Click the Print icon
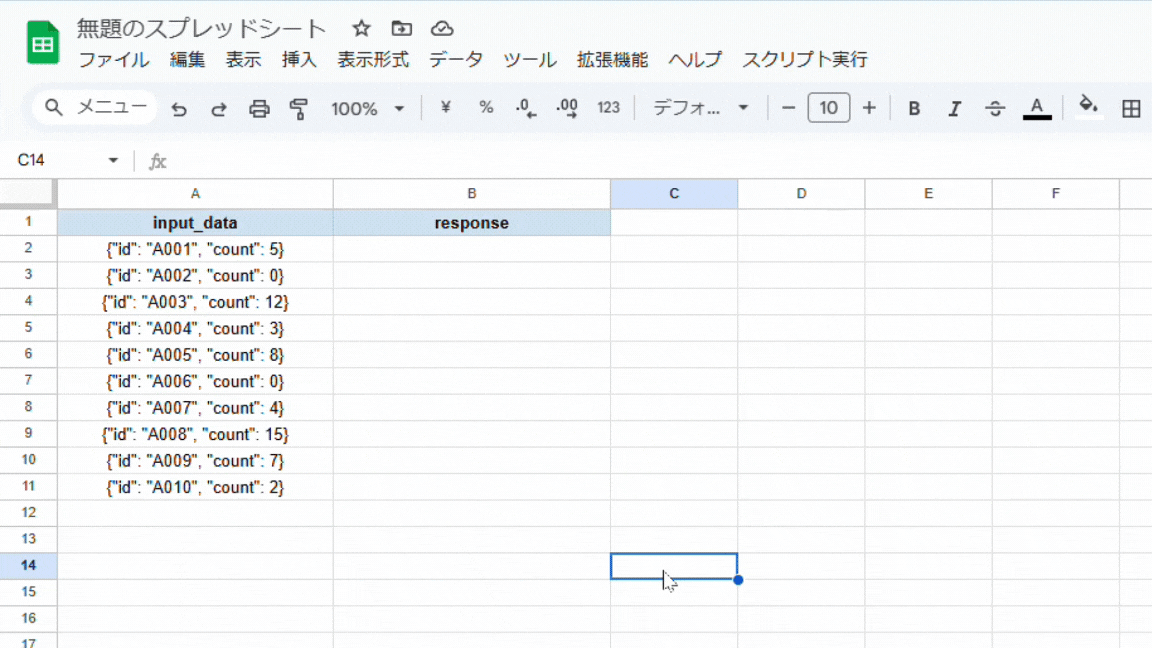Image resolution: width=1152 pixels, height=648 pixels. click(260, 107)
